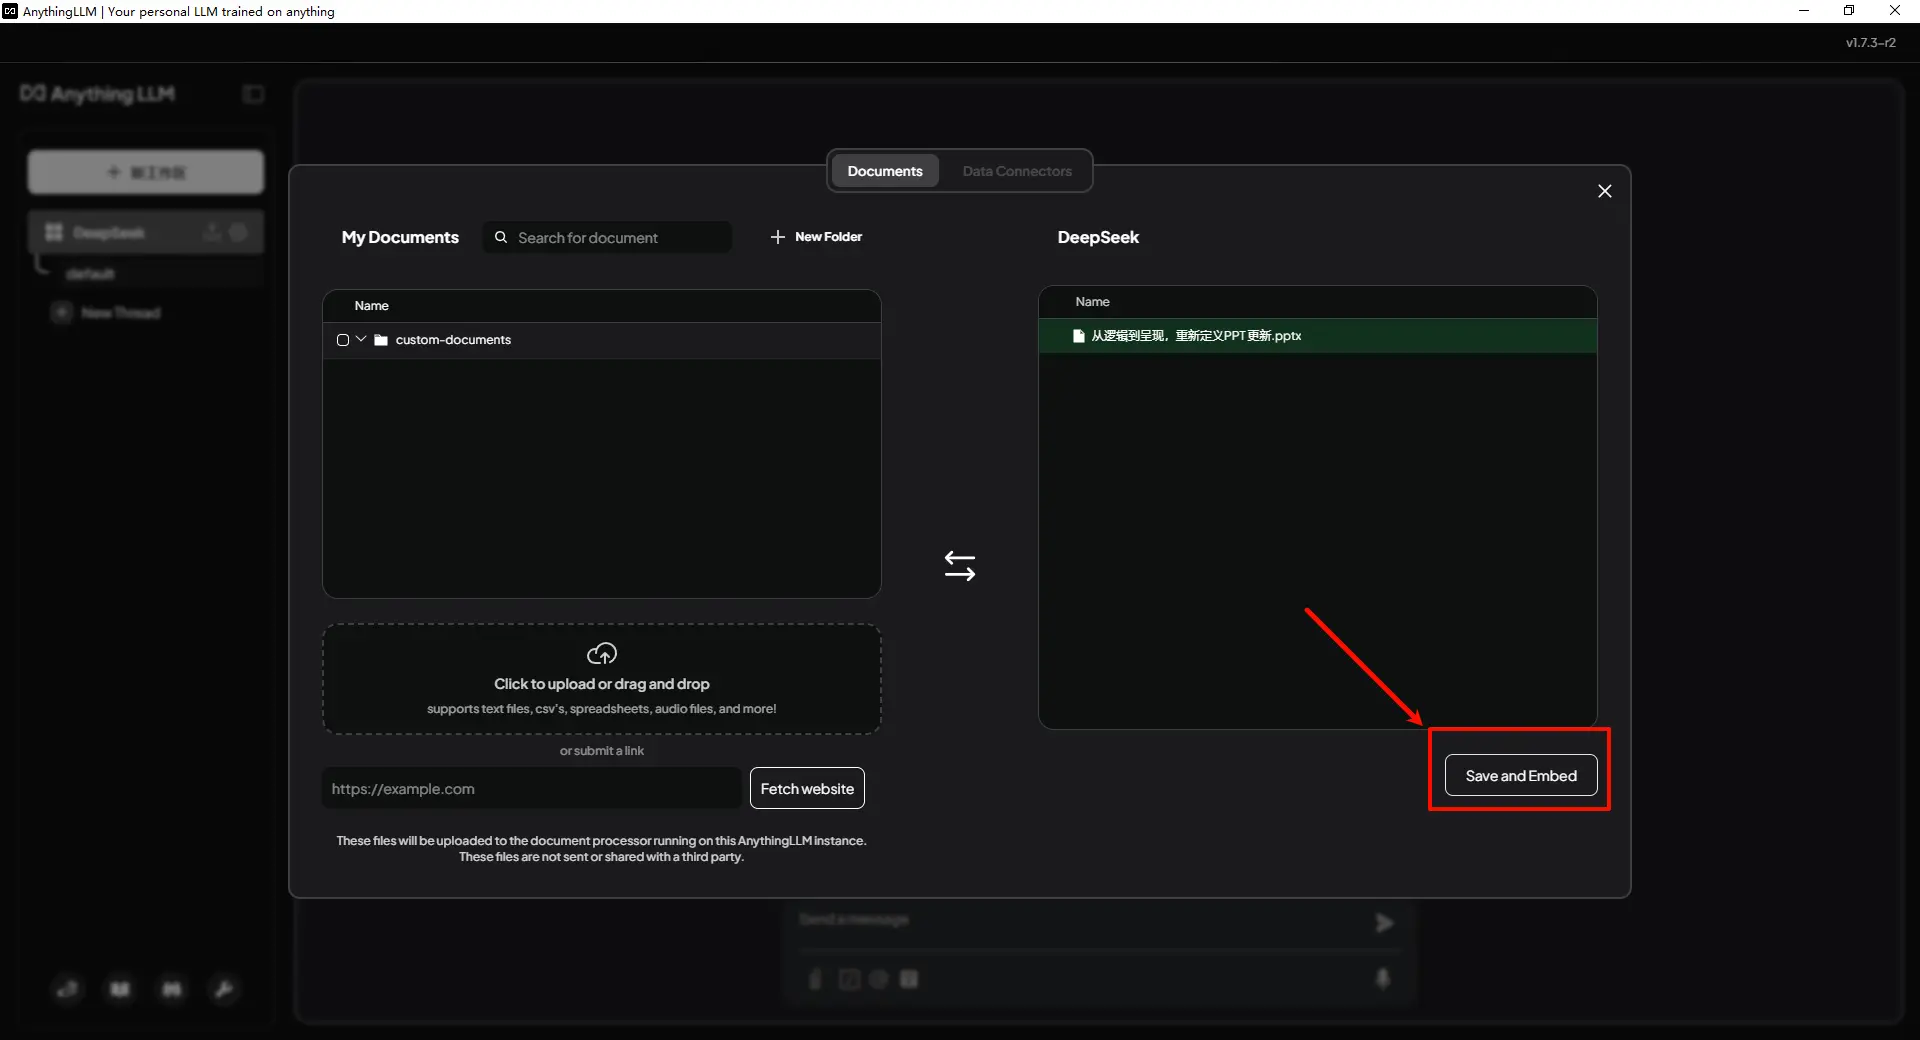Click the AnythingLLM logo in the sidebar
Viewport: 1920px width, 1040px height.
[x=98, y=94]
